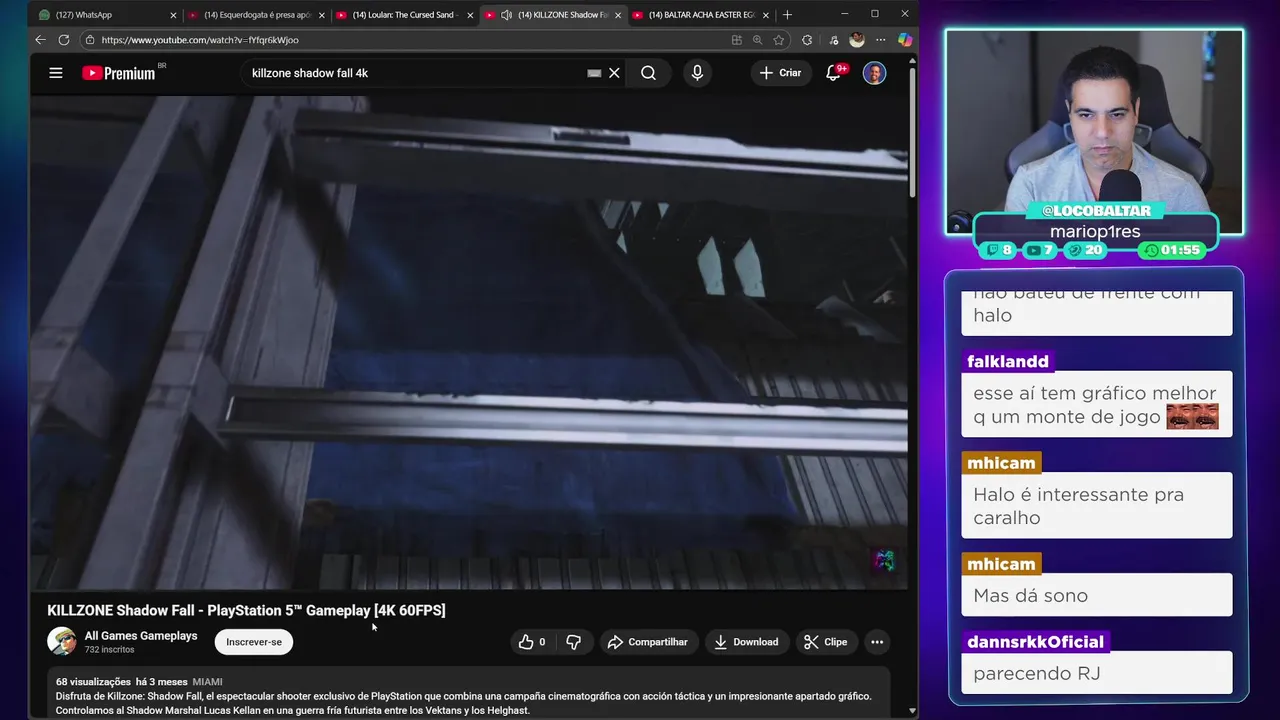Image resolution: width=1280 pixels, height=720 pixels.
Task: Click dannsrkkOficial username in chat
Action: coord(1035,642)
